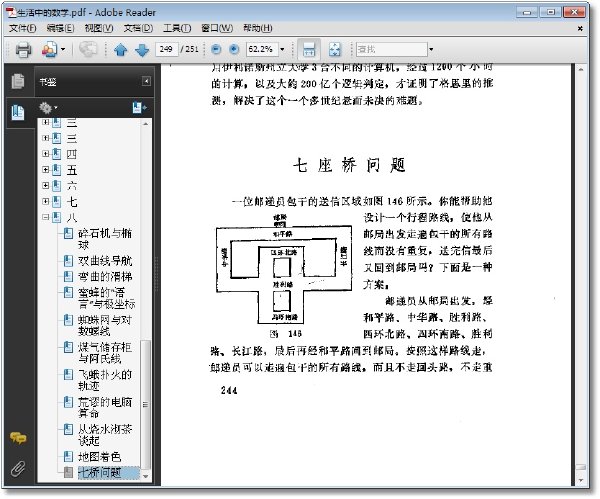Click the page number 244 text
The width and height of the screenshot is (600, 499).
tap(229, 391)
